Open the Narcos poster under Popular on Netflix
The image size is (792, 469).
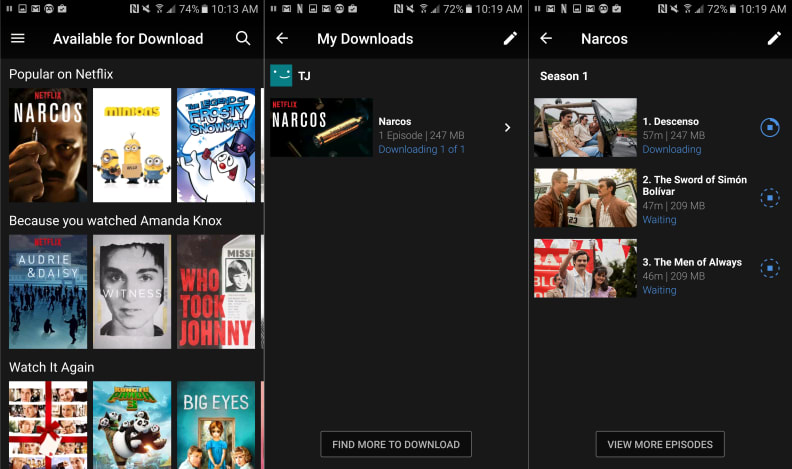coord(48,145)
